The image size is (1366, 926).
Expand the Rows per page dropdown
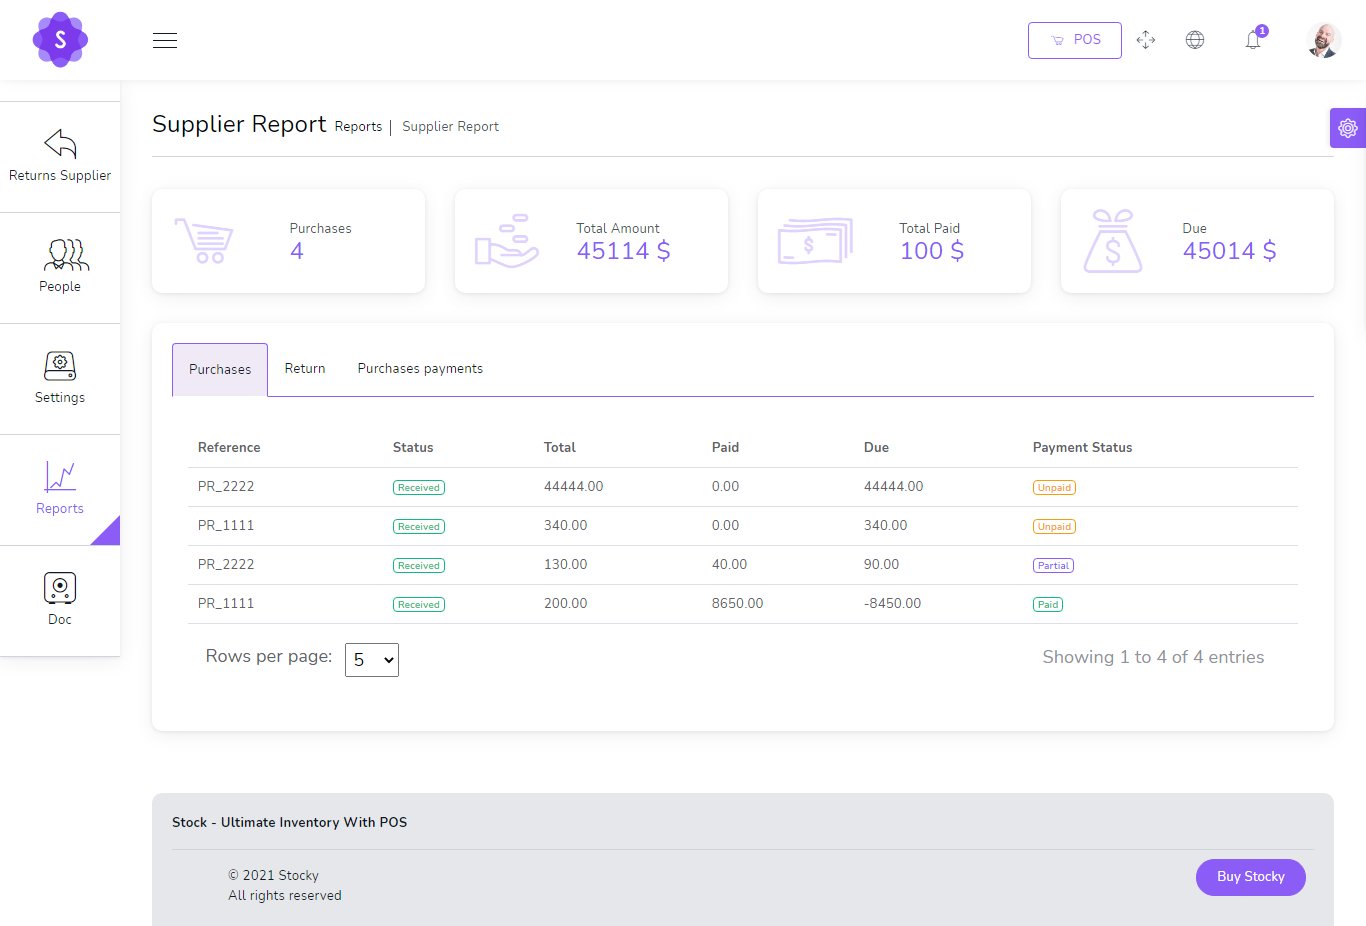pyautogui.click(x=372, y=660)
